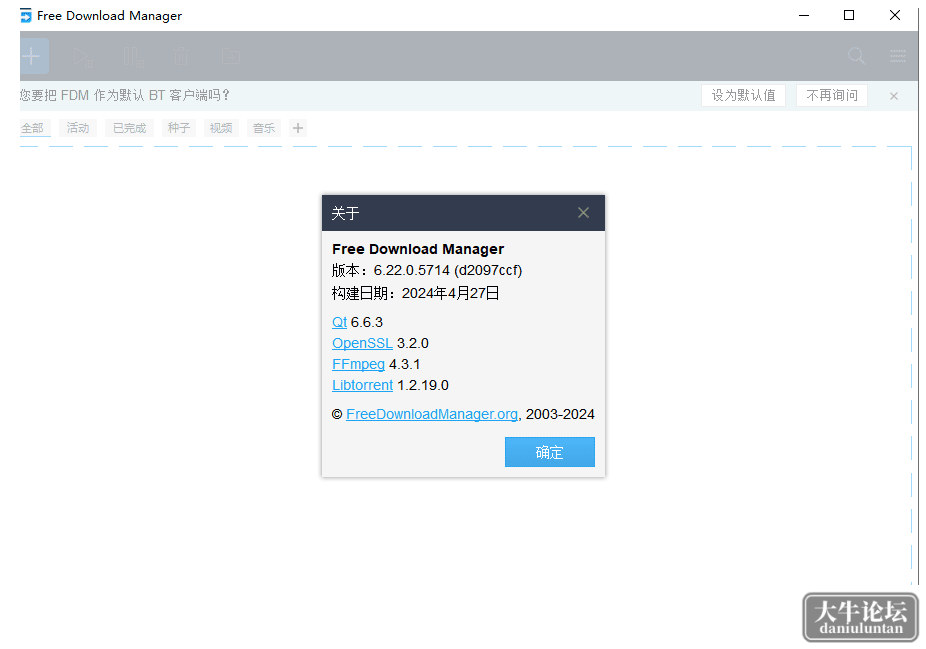
Task: Click the 您要把 FDM 作为默认 BT 客户端吗 prompt text
Action: pos(125,95)
